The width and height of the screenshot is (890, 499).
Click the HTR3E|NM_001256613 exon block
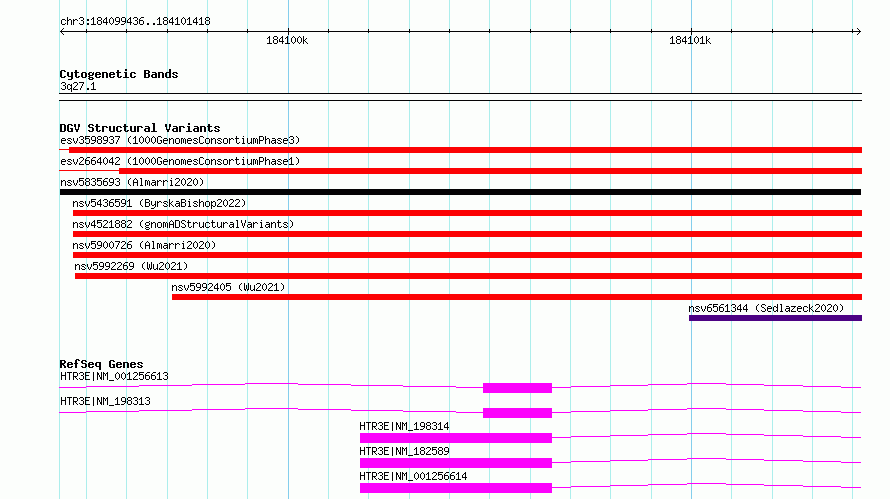517,388
